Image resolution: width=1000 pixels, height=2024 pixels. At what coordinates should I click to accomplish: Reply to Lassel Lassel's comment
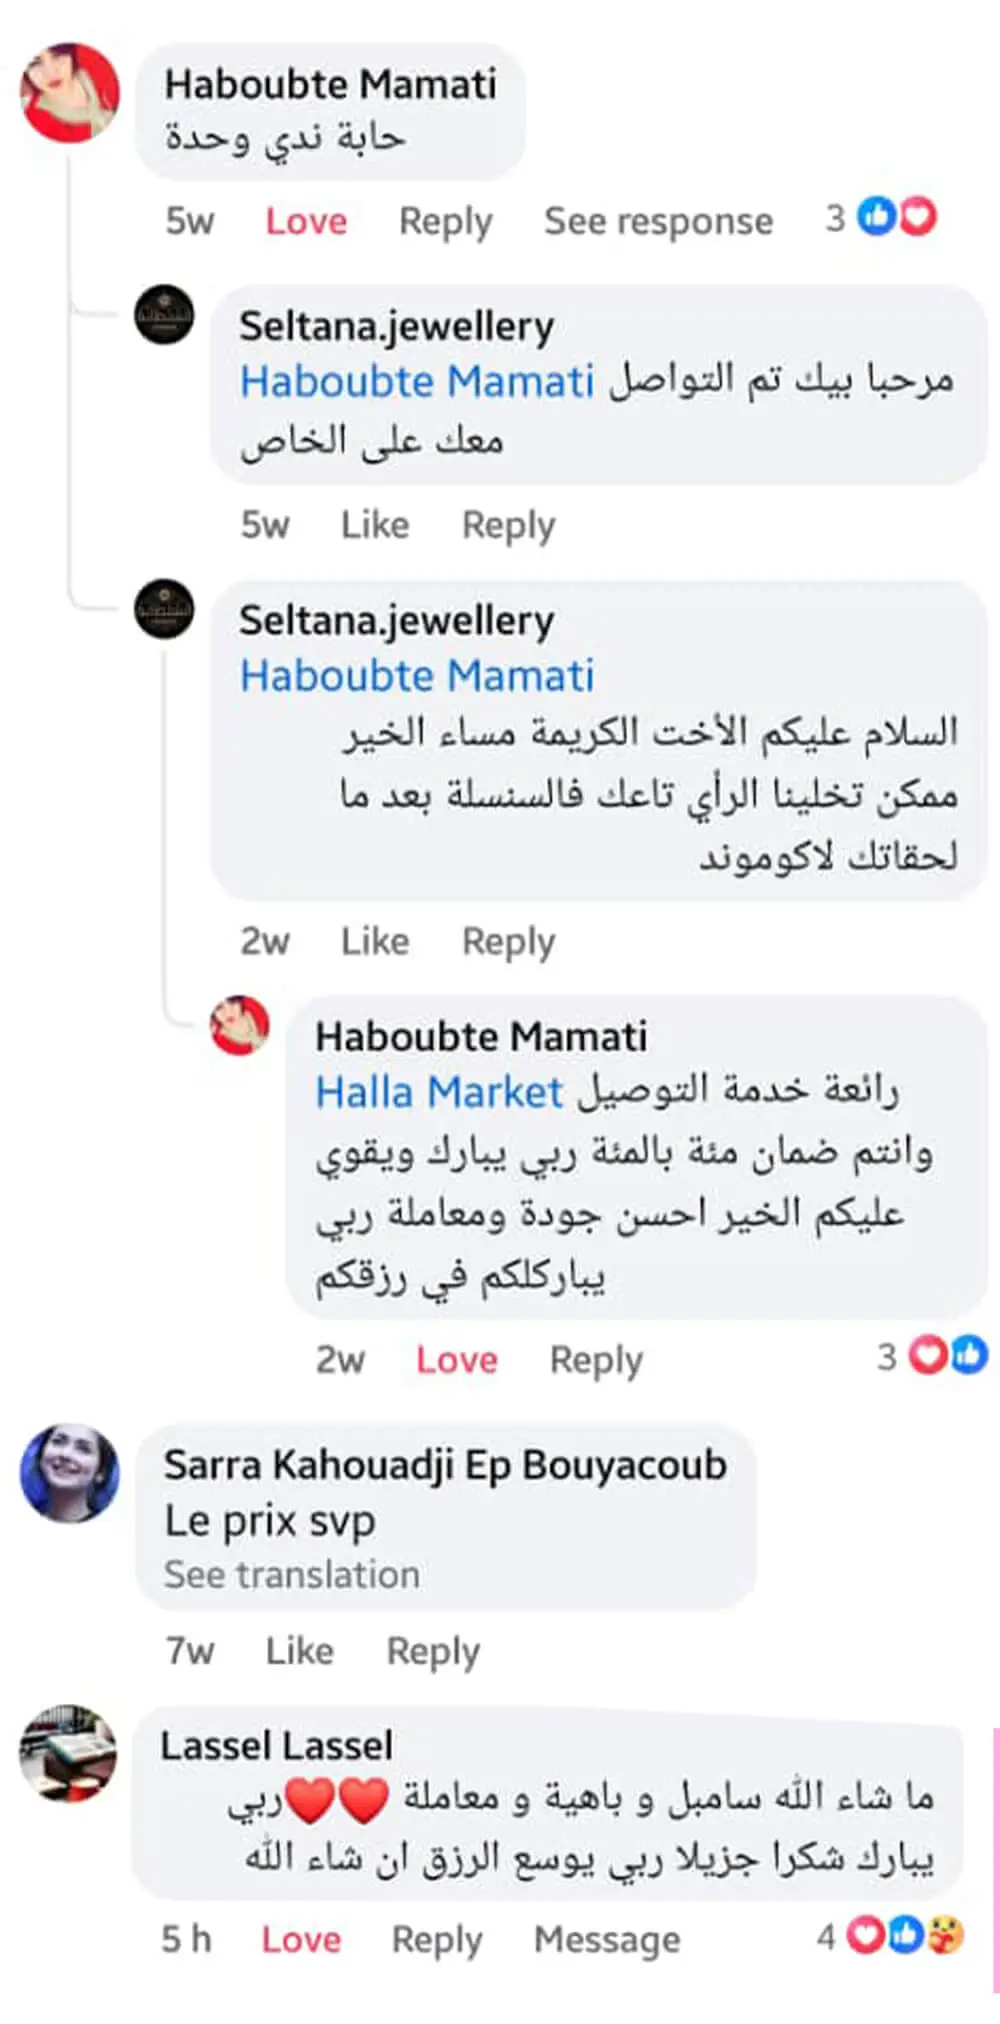(437, 1940)
